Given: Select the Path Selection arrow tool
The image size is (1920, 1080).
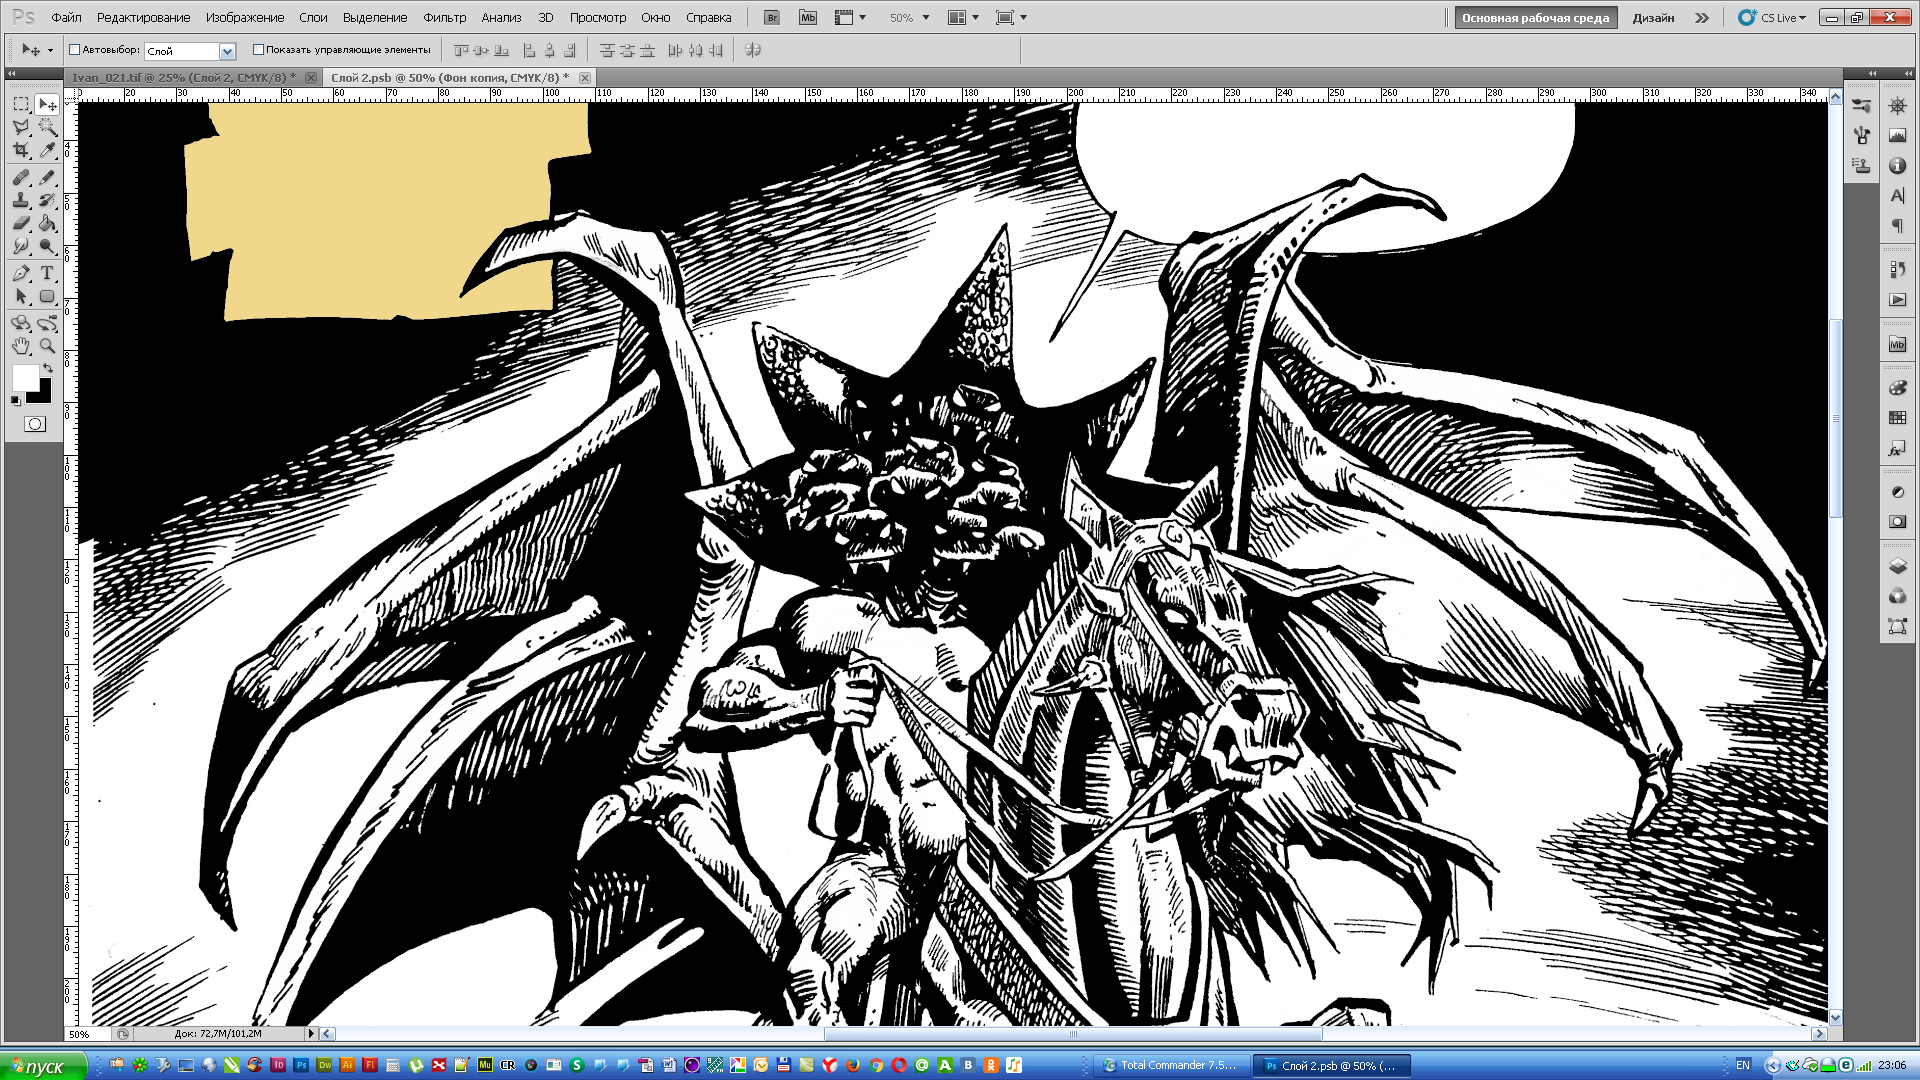Looking at the screenshot, I should pyautogui.click(x=21, y=296).
